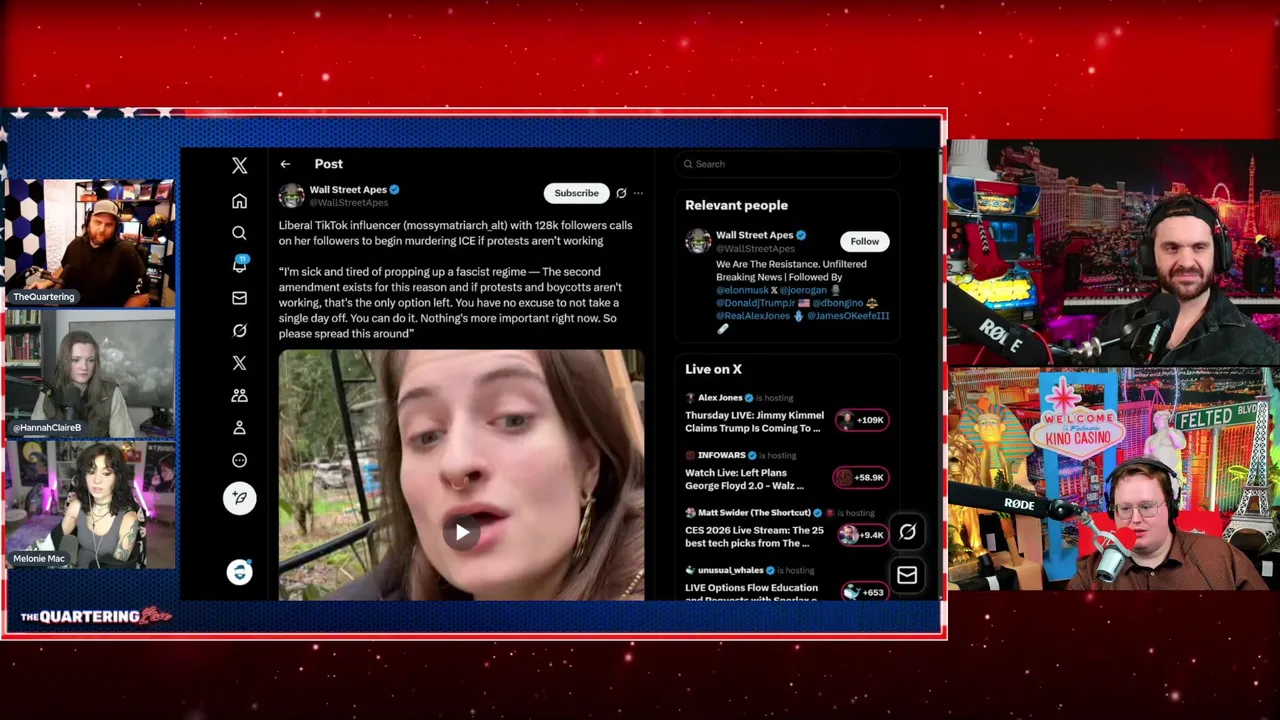Play the embedded video
Viewport: 1280px width, 720px height.
tap(461, 532)
